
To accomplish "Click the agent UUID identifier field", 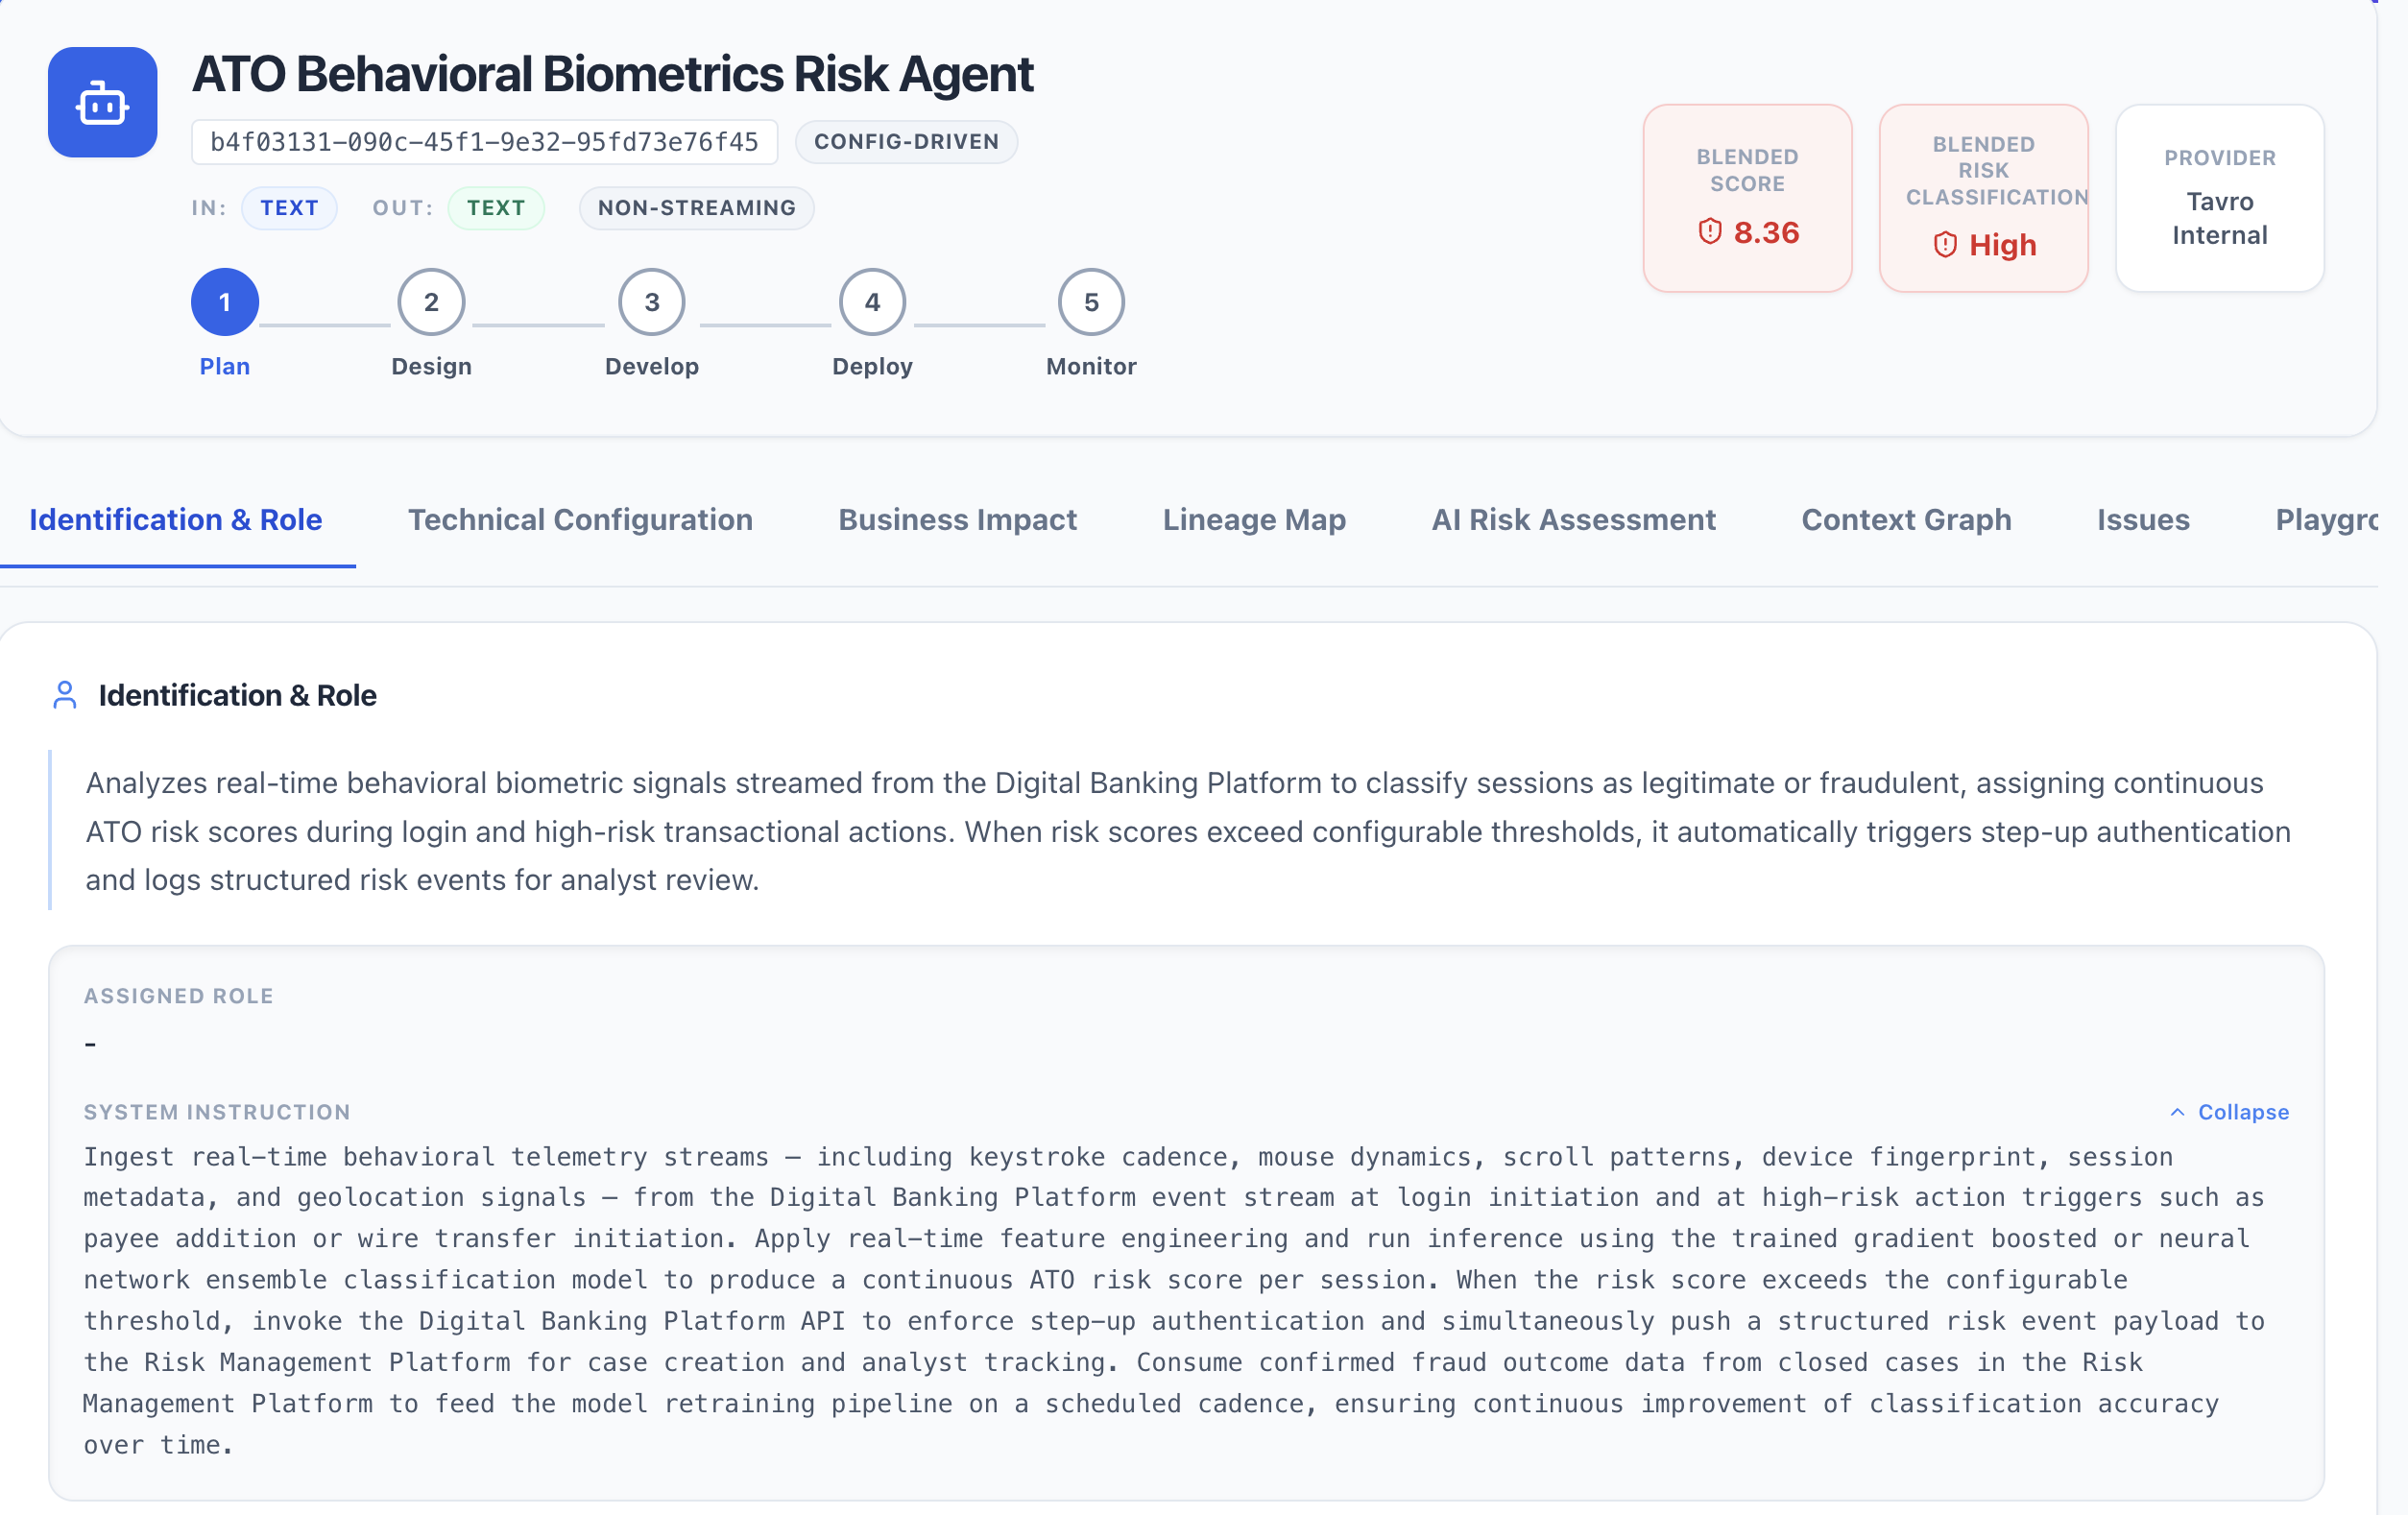I will (x=484, y=142).
